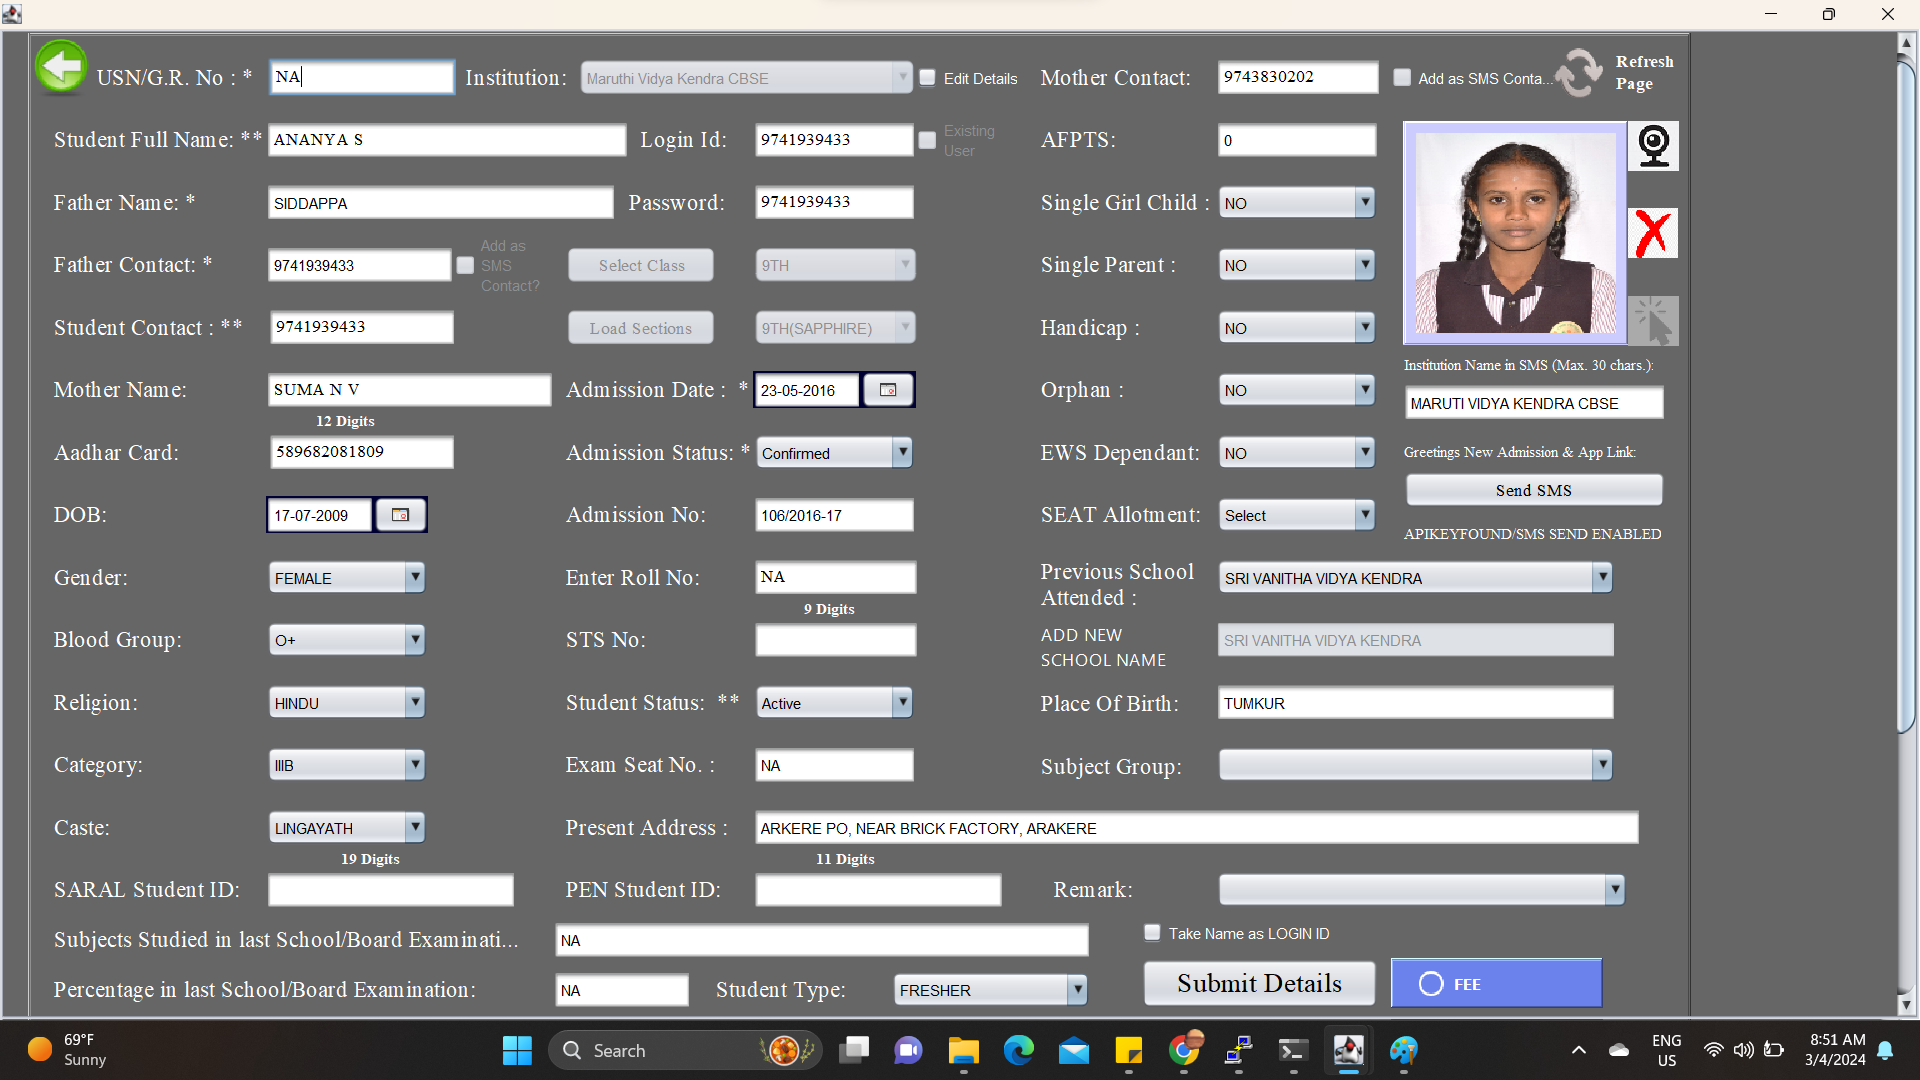Image resolution: width=1920 pixels, height=1080 pixels.
Task: Open the Admission Date calendar picker
Action: [x=887, y=390]
